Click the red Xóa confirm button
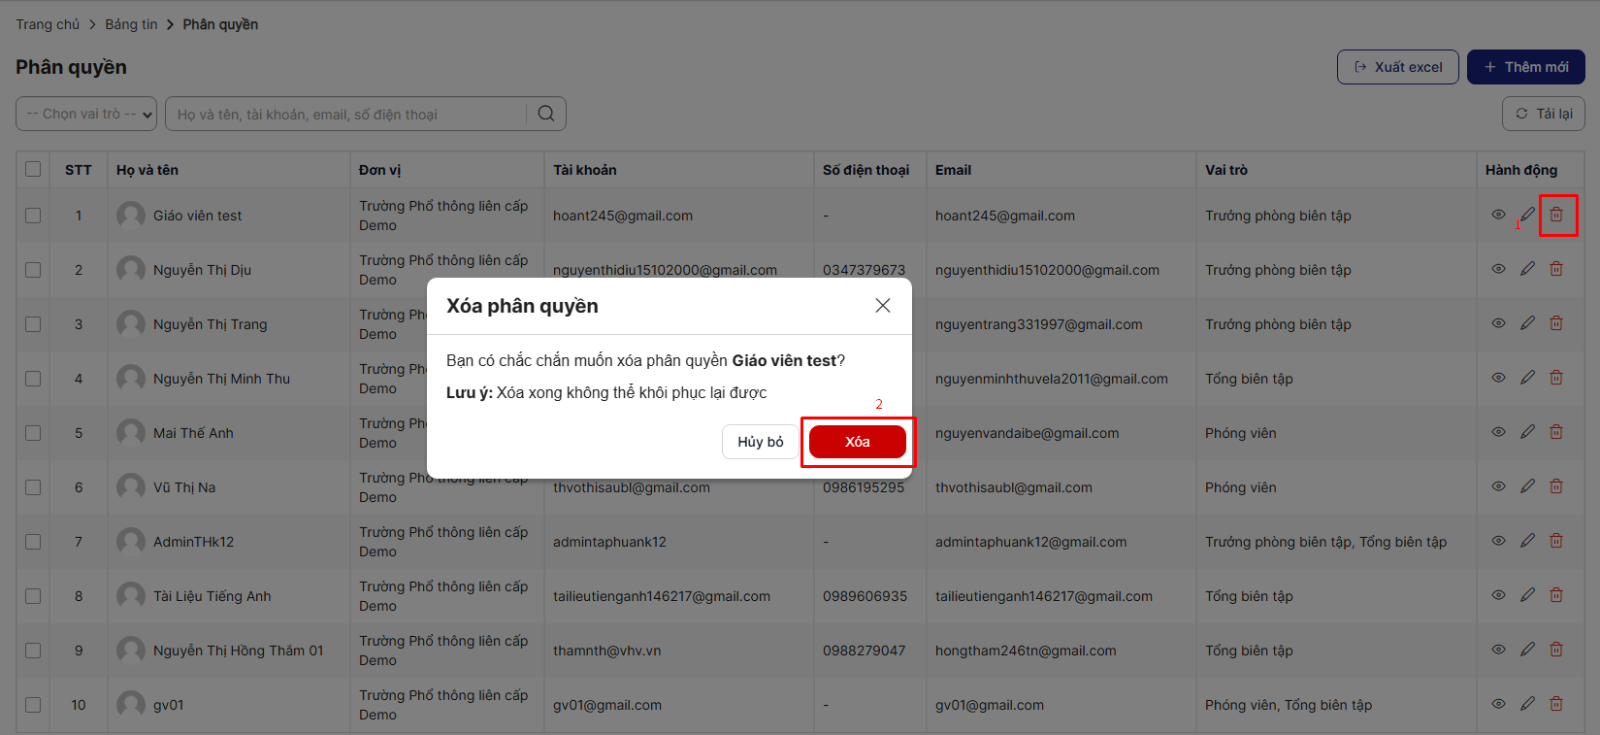 point(857,442)
